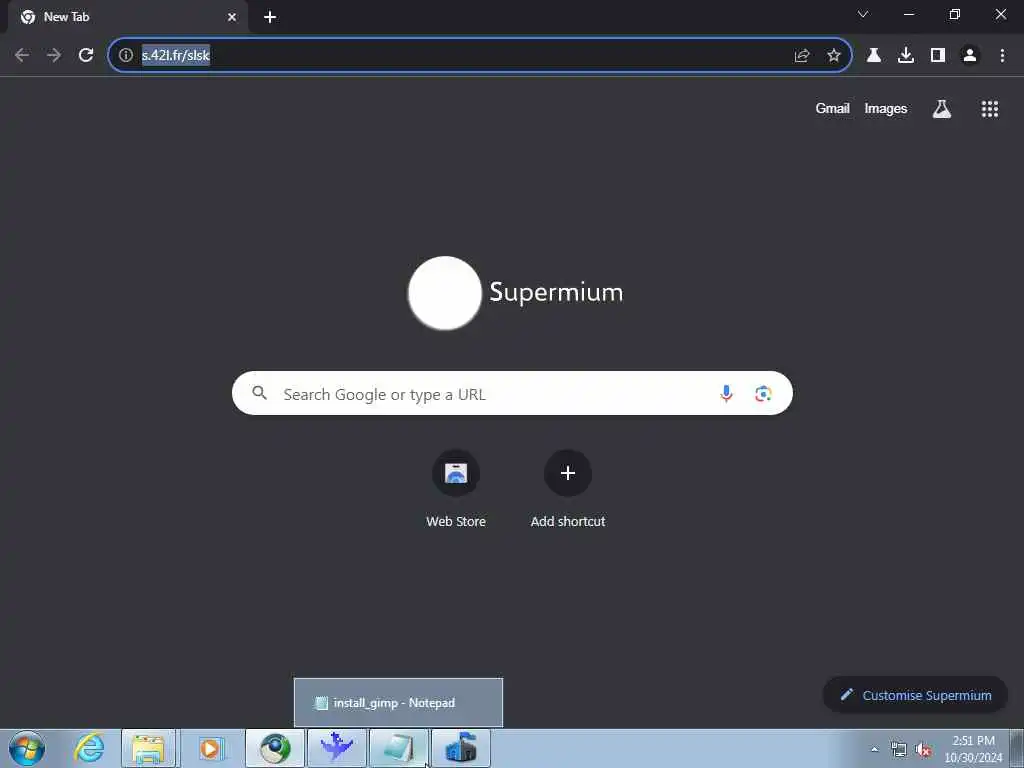Toggle the side panel icon
The width and height of the screenshot is (1024, 768).
[x=938, y=55]
